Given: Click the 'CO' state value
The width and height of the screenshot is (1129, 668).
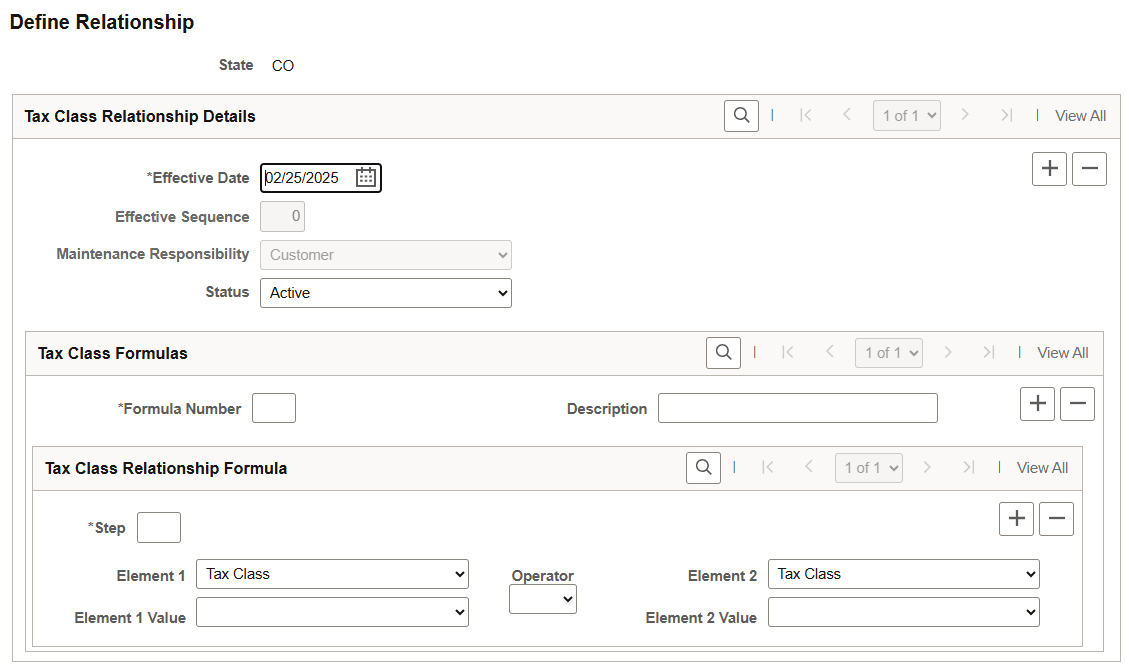Looking at the screenshot, I should pos(283,66).
